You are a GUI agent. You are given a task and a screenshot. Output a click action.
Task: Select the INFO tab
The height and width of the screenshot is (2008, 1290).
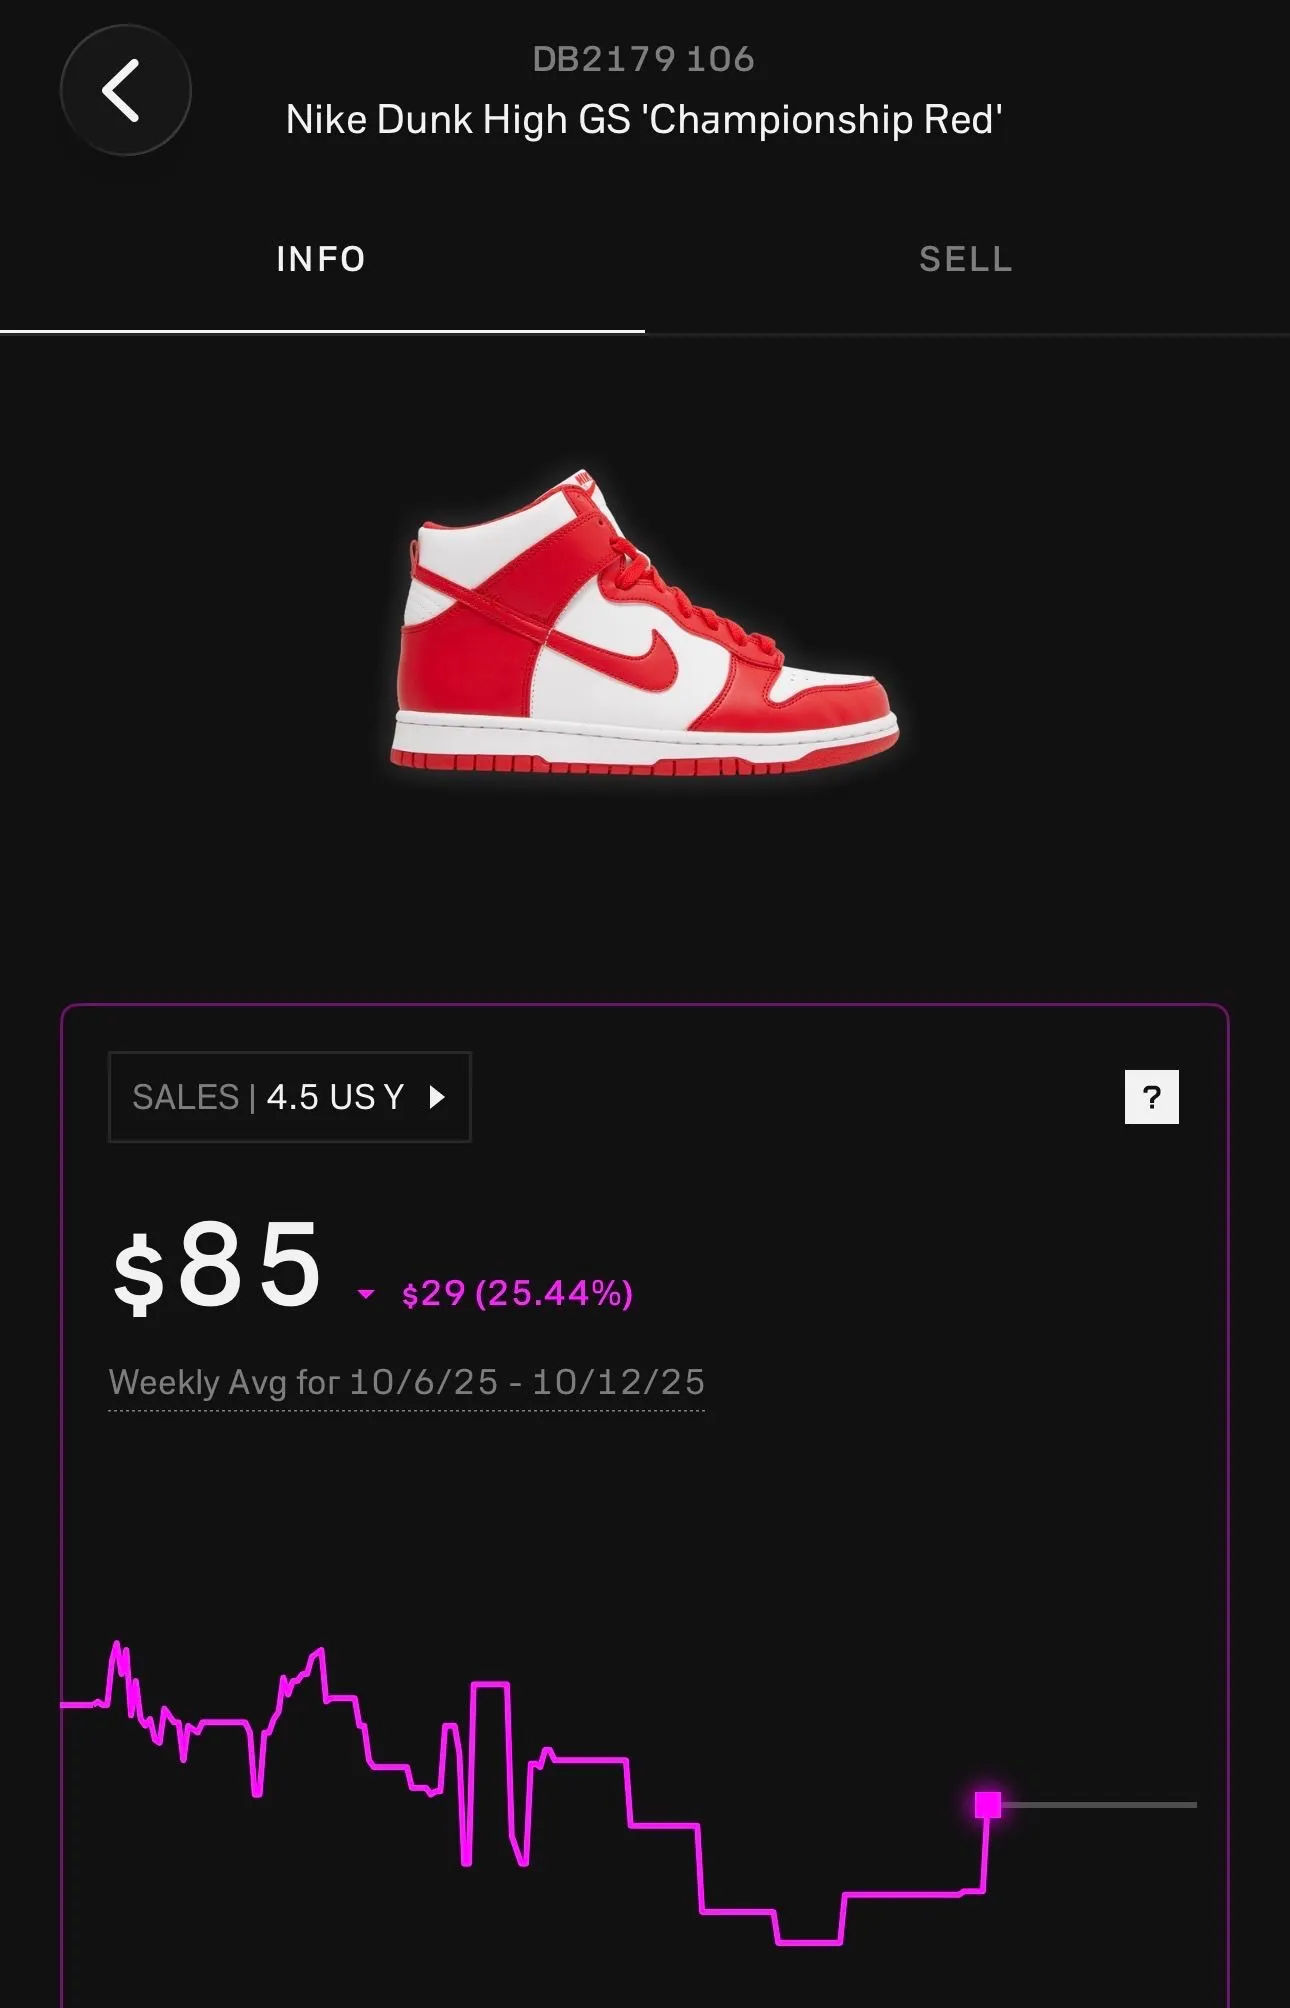(x=321, y=259)
